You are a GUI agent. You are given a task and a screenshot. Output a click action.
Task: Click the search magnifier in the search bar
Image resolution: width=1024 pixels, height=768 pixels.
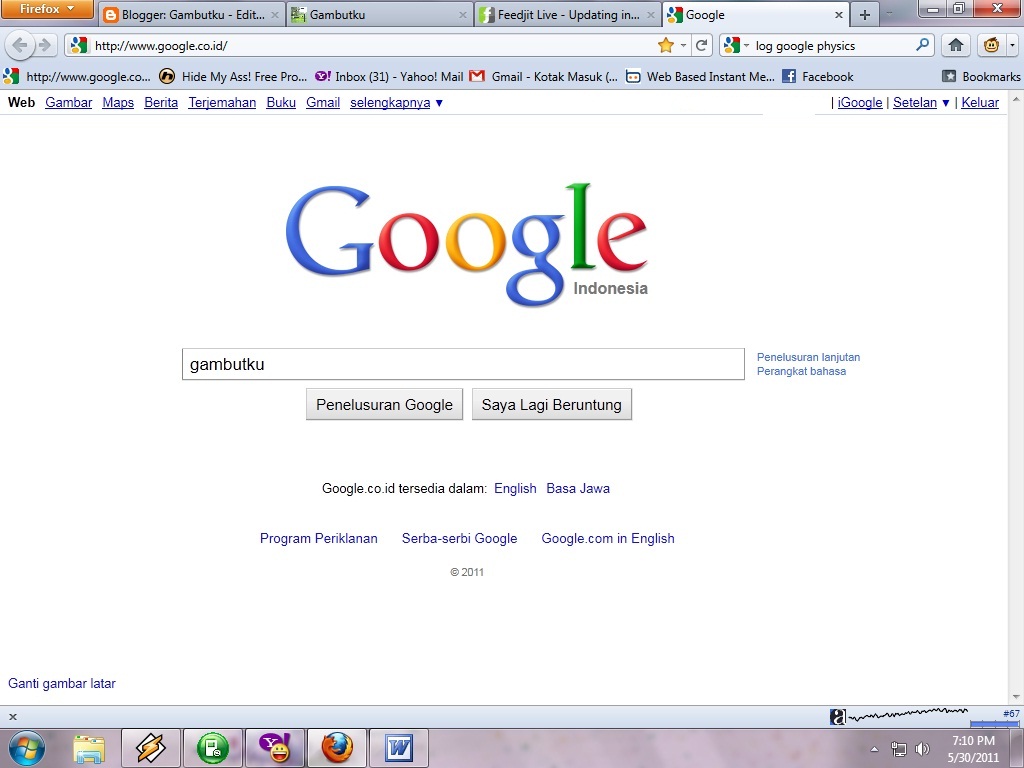pyautogui.click(x=922, y=45)
